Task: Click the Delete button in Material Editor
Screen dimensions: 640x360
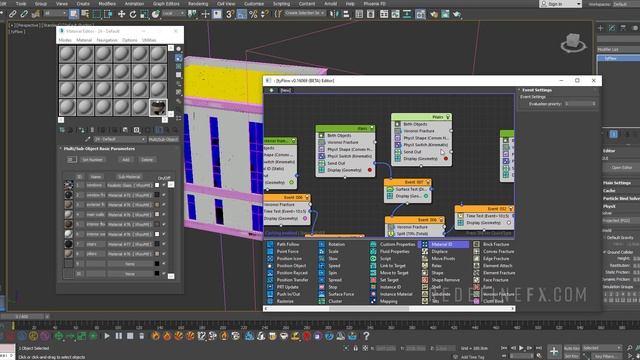Action: tap(147, 160)
